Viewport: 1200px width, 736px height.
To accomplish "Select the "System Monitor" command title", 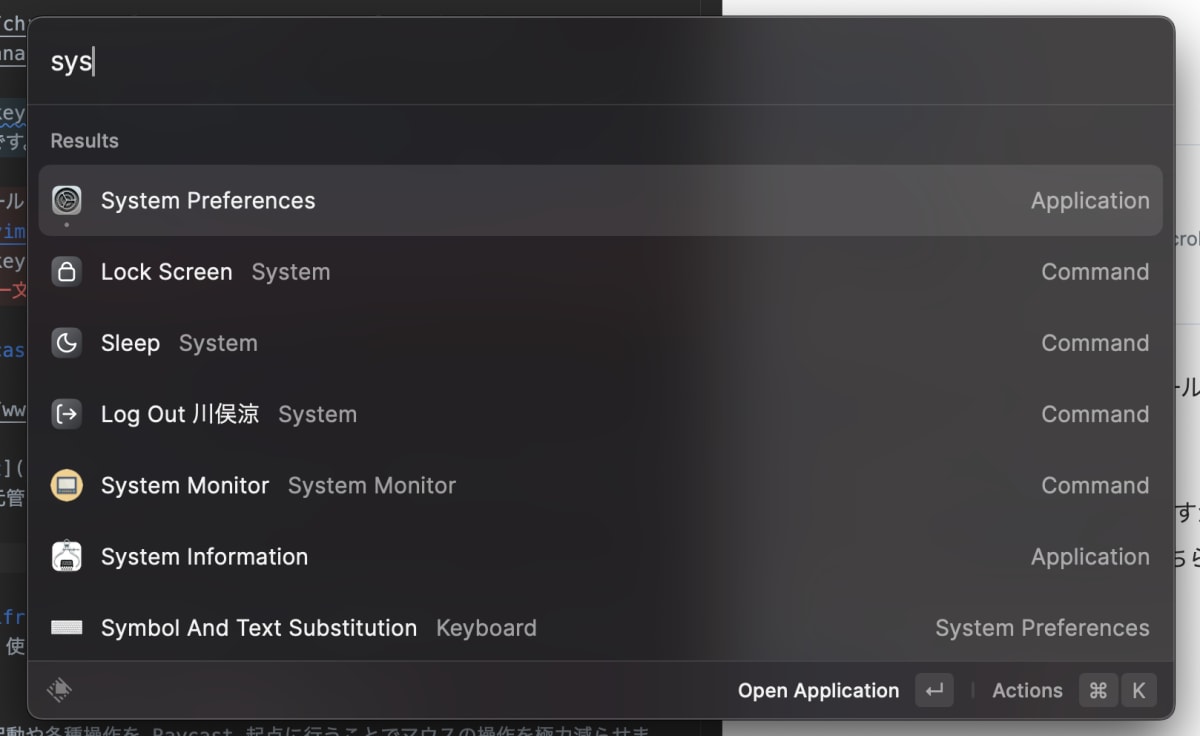I will [x=185, y=485].
